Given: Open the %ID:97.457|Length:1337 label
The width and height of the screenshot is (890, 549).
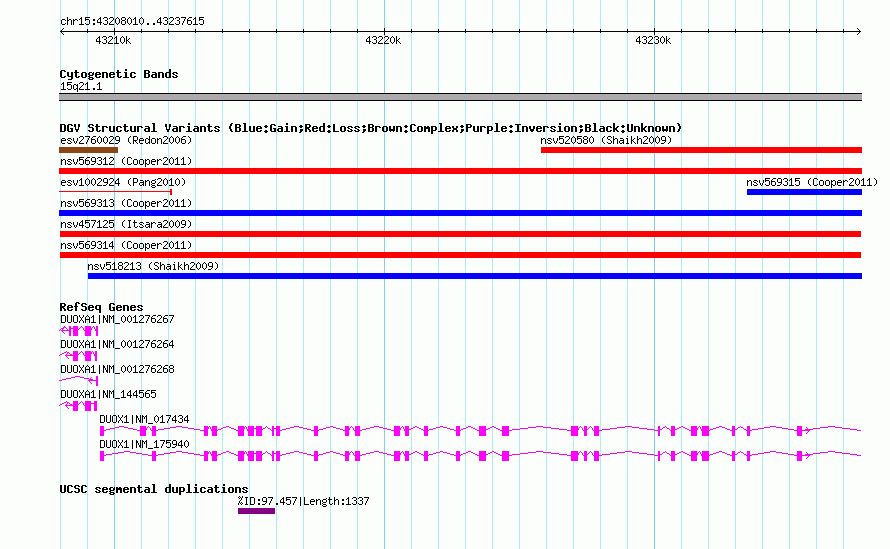Looking at the screenshot, I should pyautogui.click(x=303, y=501).
